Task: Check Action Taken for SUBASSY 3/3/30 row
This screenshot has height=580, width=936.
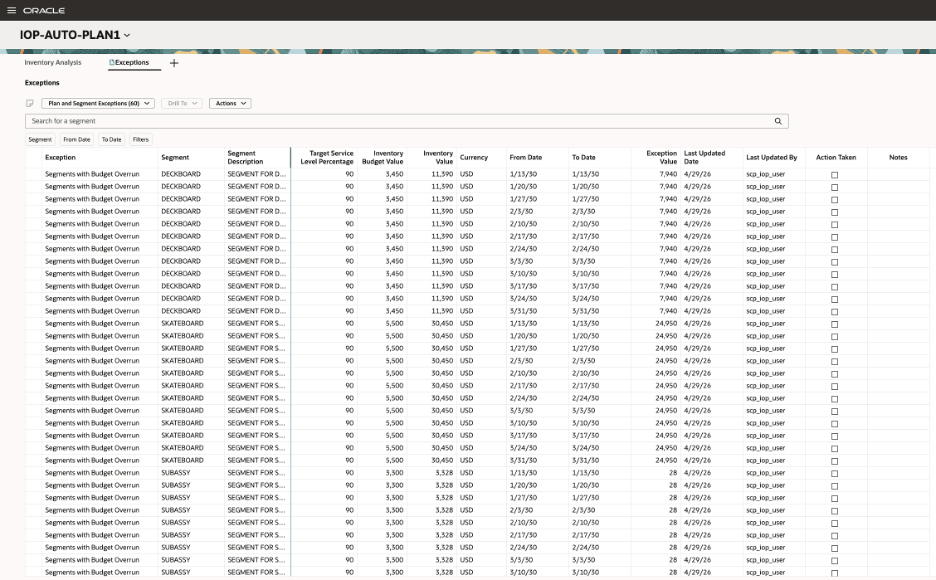Action: tap(835, 561)
